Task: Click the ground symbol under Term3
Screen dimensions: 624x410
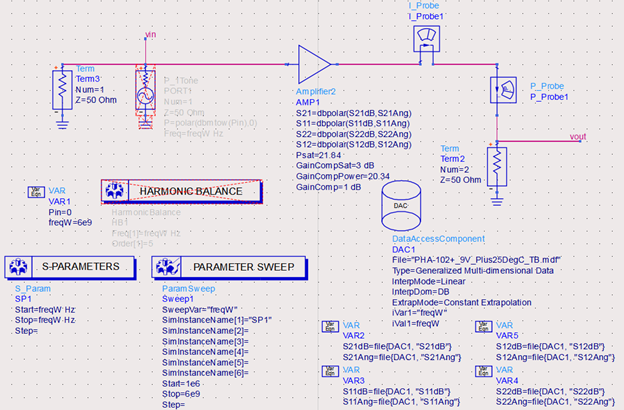Action: 62,124
